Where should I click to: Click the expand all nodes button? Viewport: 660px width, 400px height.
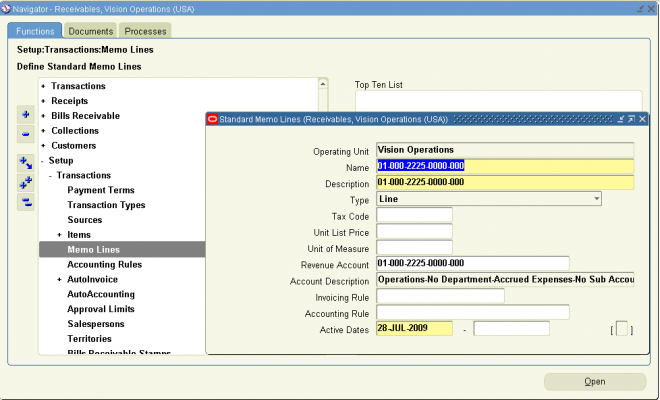click(x=26, y=183)
